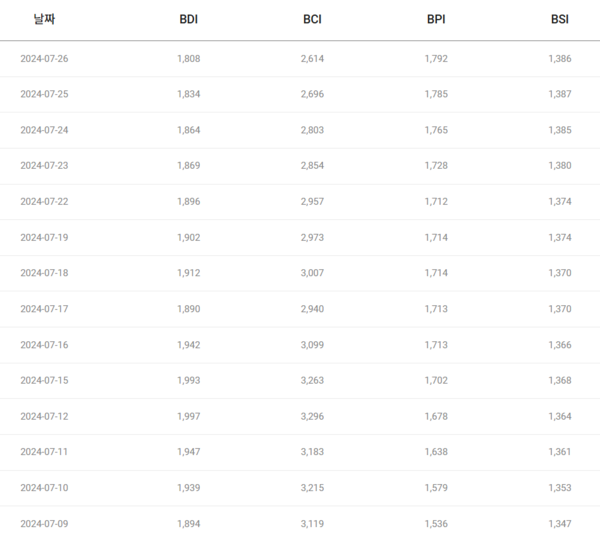This screenshot has height=541, width=600.
Task: Click BPI value 1,638
Action: pyautogui.click(x=436, y=452)
